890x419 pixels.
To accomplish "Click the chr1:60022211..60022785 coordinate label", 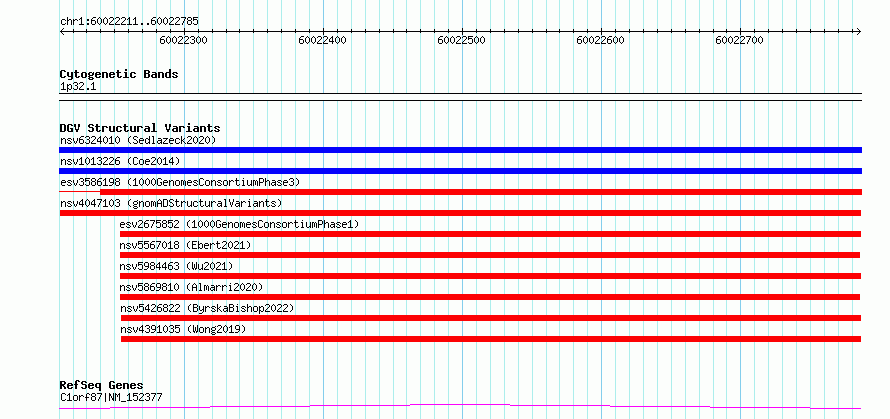I will (129, 22).
